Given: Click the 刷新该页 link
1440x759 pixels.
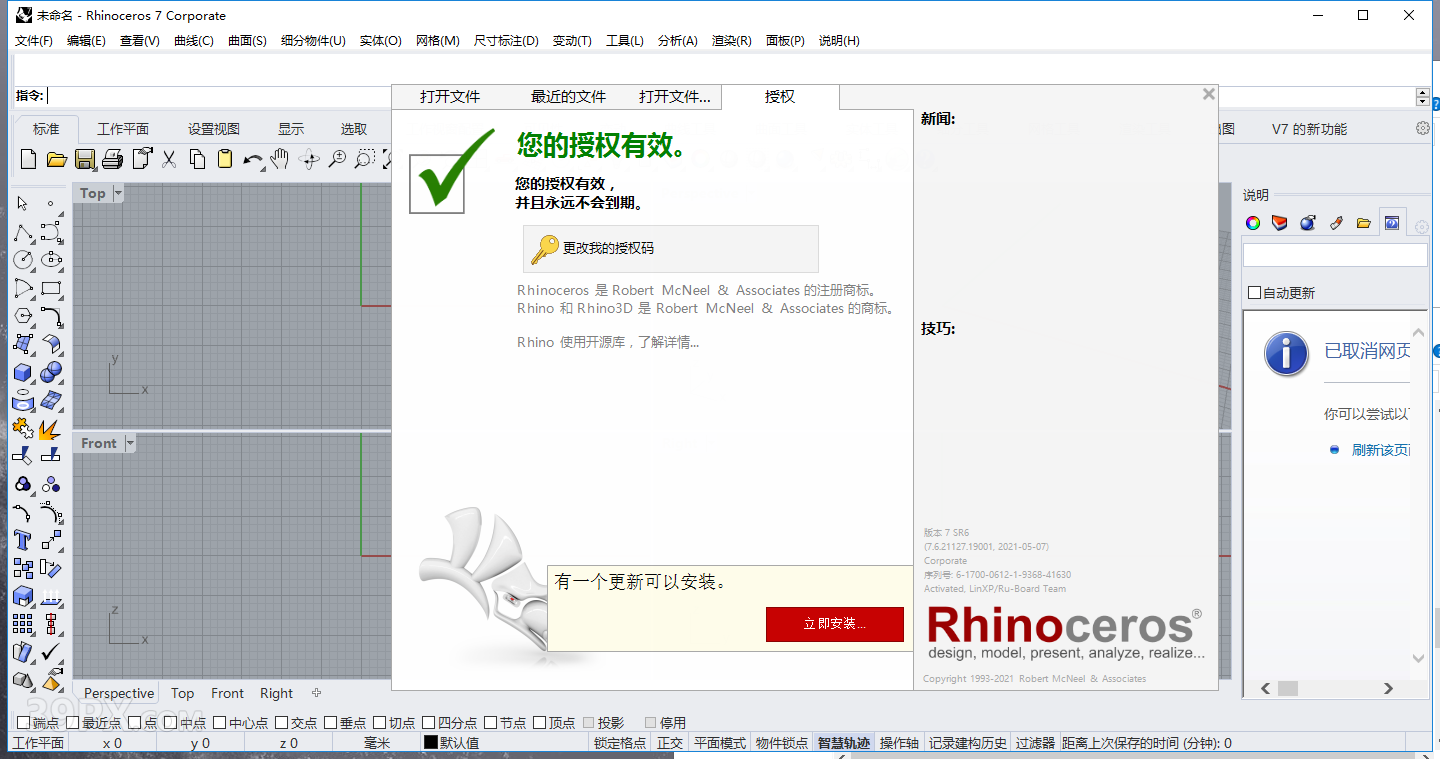Looking at the screenshot, I should click(1383, 450).
